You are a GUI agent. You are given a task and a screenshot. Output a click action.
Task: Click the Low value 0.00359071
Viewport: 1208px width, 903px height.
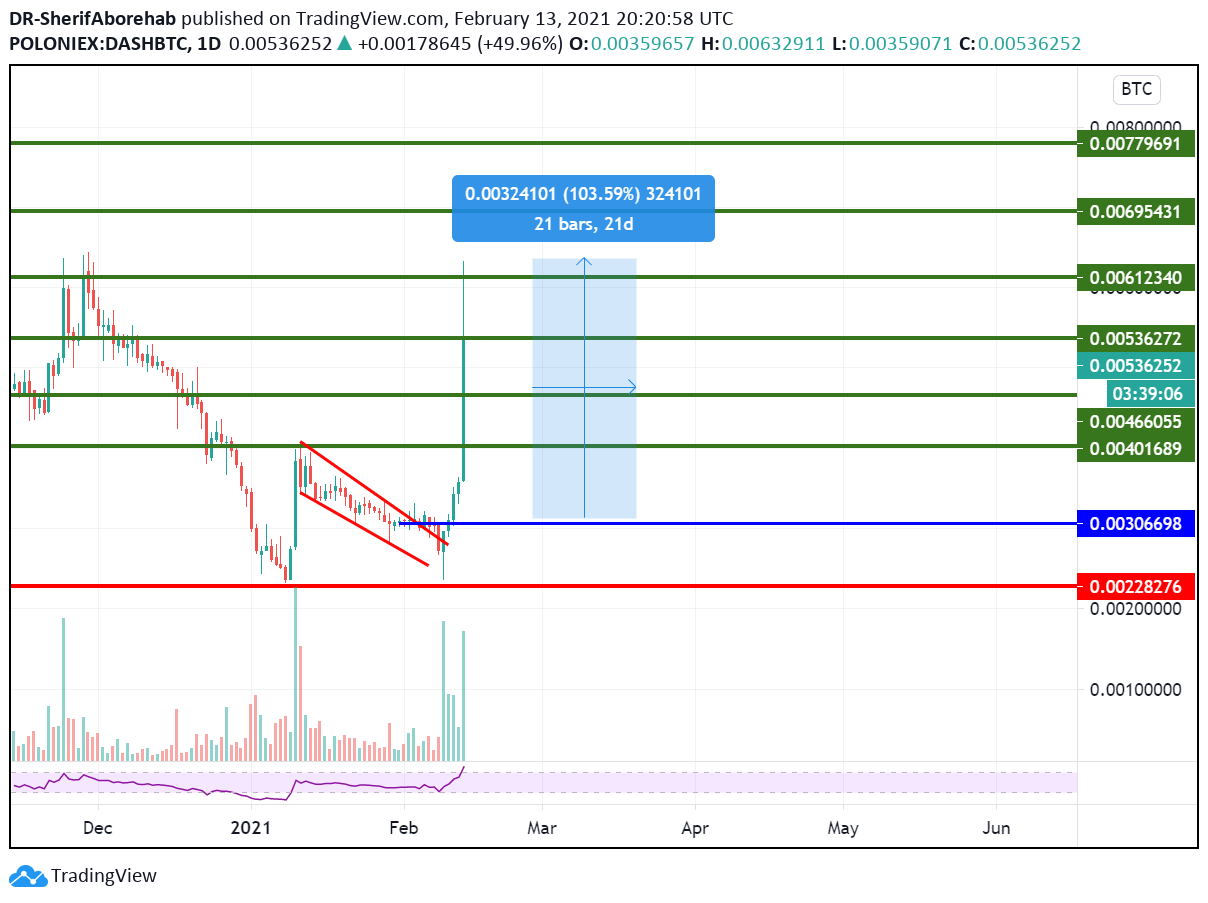coord(900,44)
